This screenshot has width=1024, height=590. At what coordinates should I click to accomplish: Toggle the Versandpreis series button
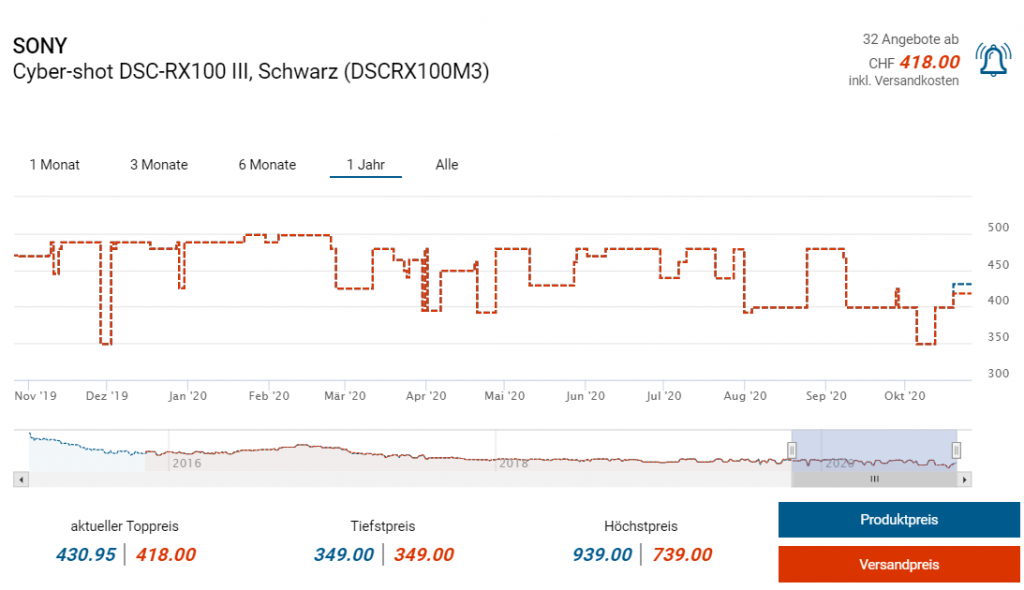coord(899,565)
